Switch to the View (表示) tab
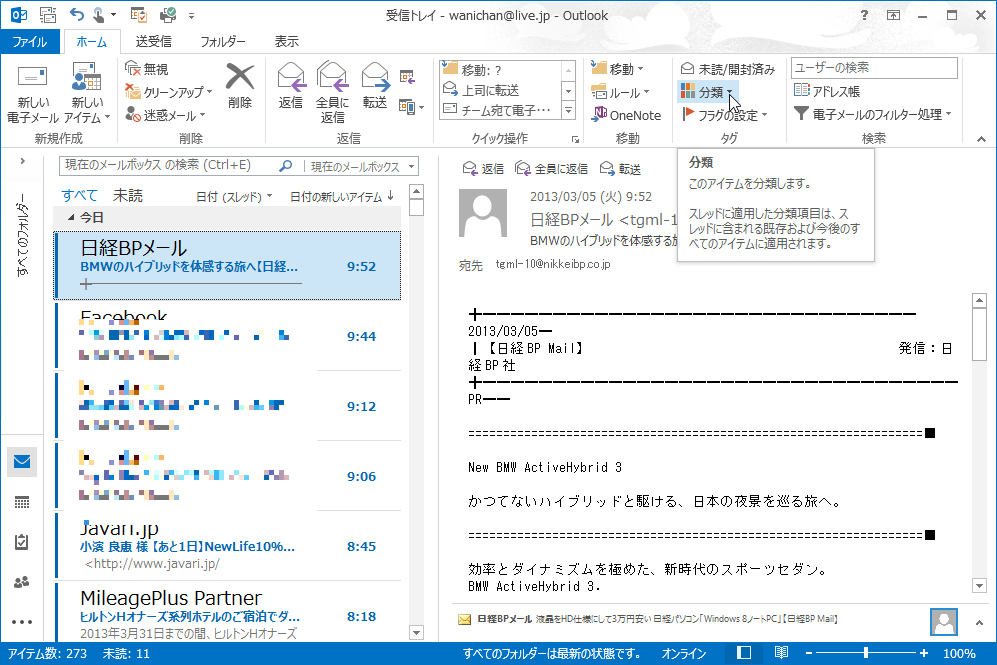This screenshot has height=665, width=997. pyautogui.click(x=286, y=41)
